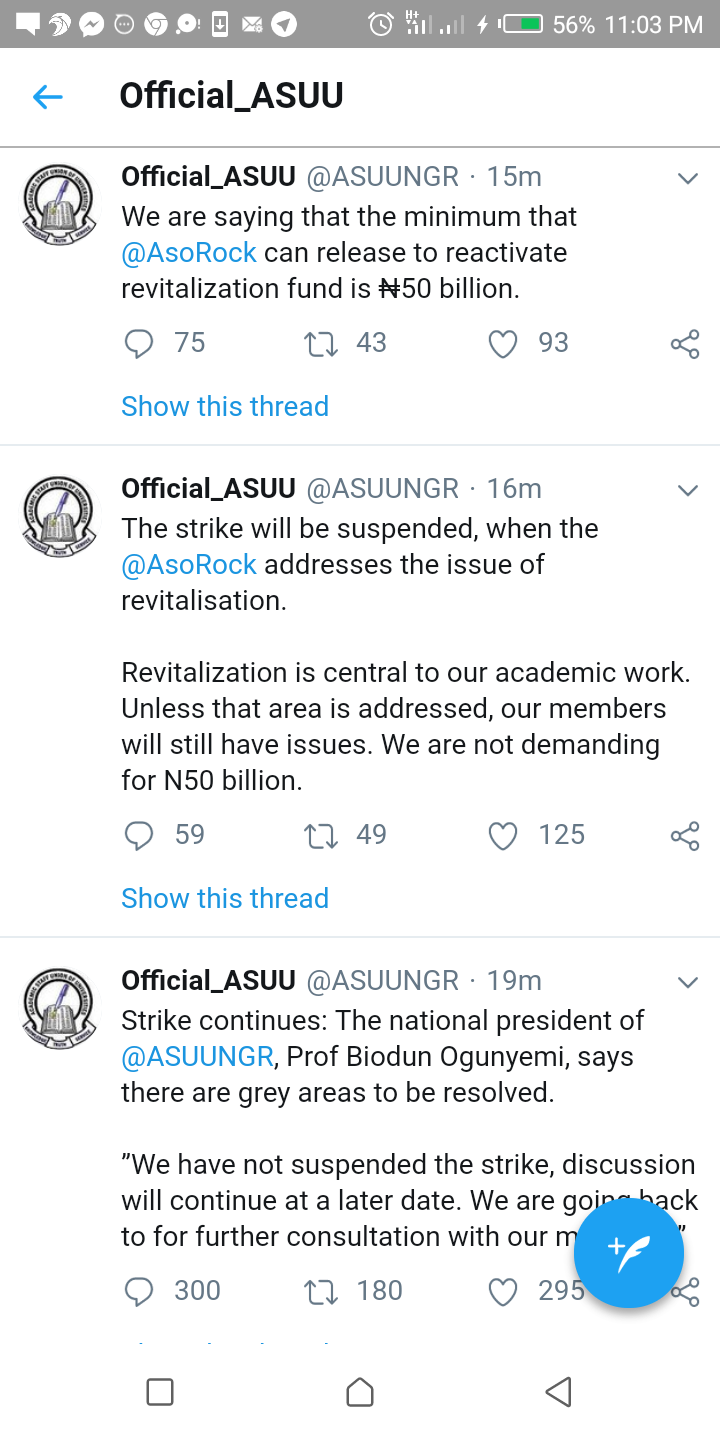
Task: Tap the back arrow in header
Action: (47, 96)
